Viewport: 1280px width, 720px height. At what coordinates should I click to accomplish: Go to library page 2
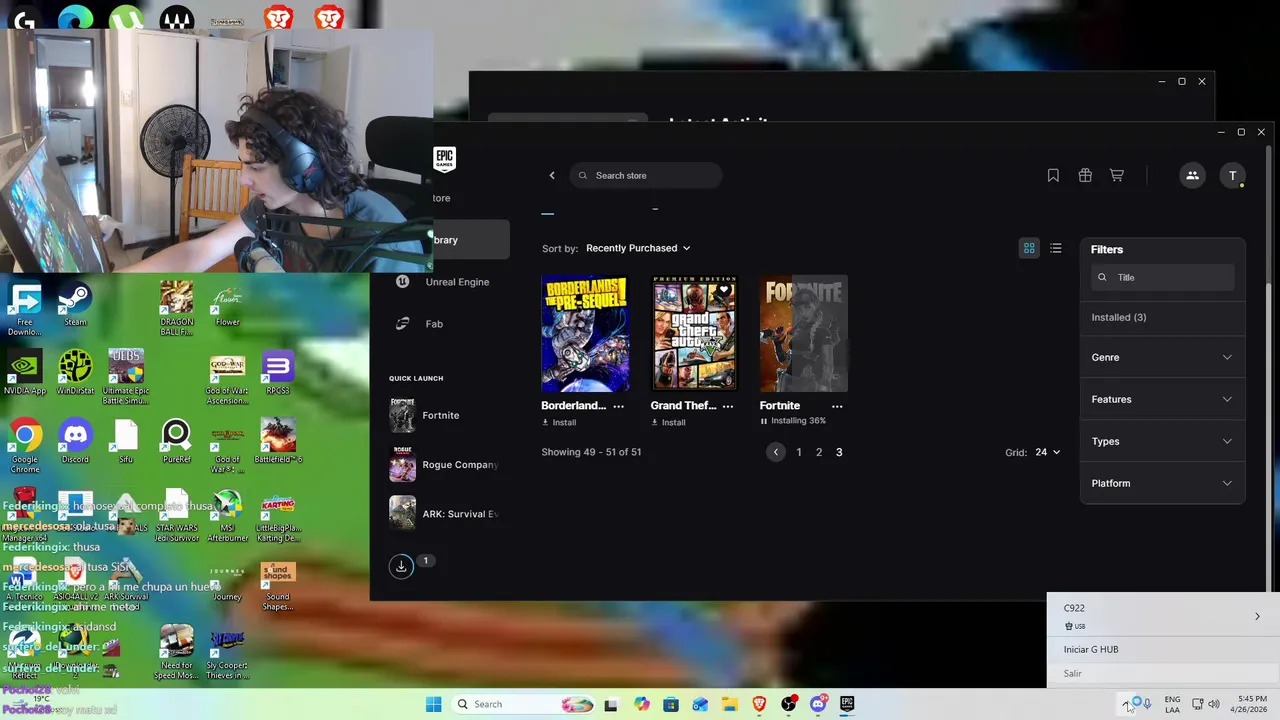[819, 452]
